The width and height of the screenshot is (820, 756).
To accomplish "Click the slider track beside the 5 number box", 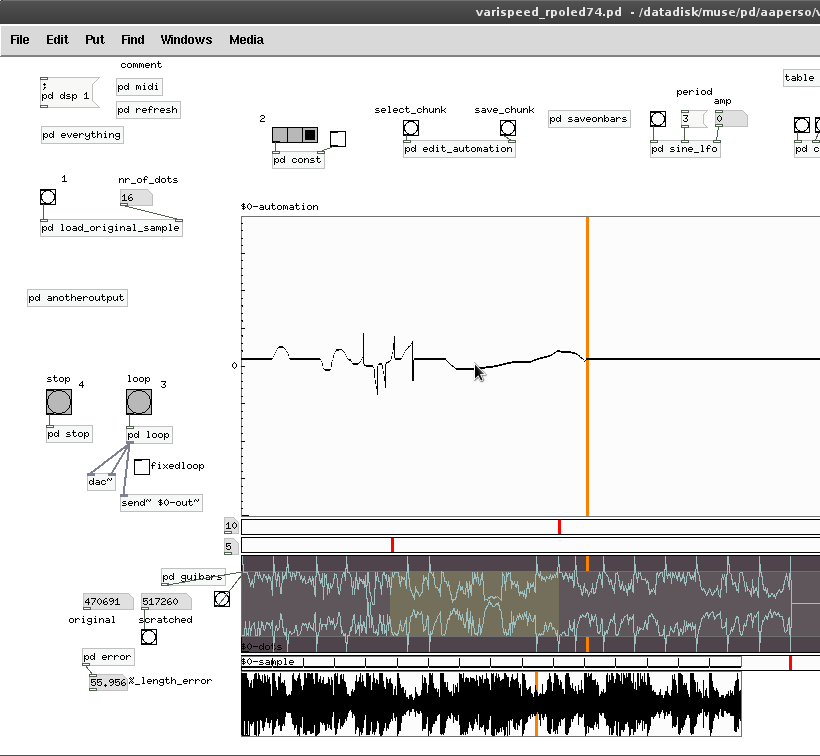I will click(x=530, y=546).
